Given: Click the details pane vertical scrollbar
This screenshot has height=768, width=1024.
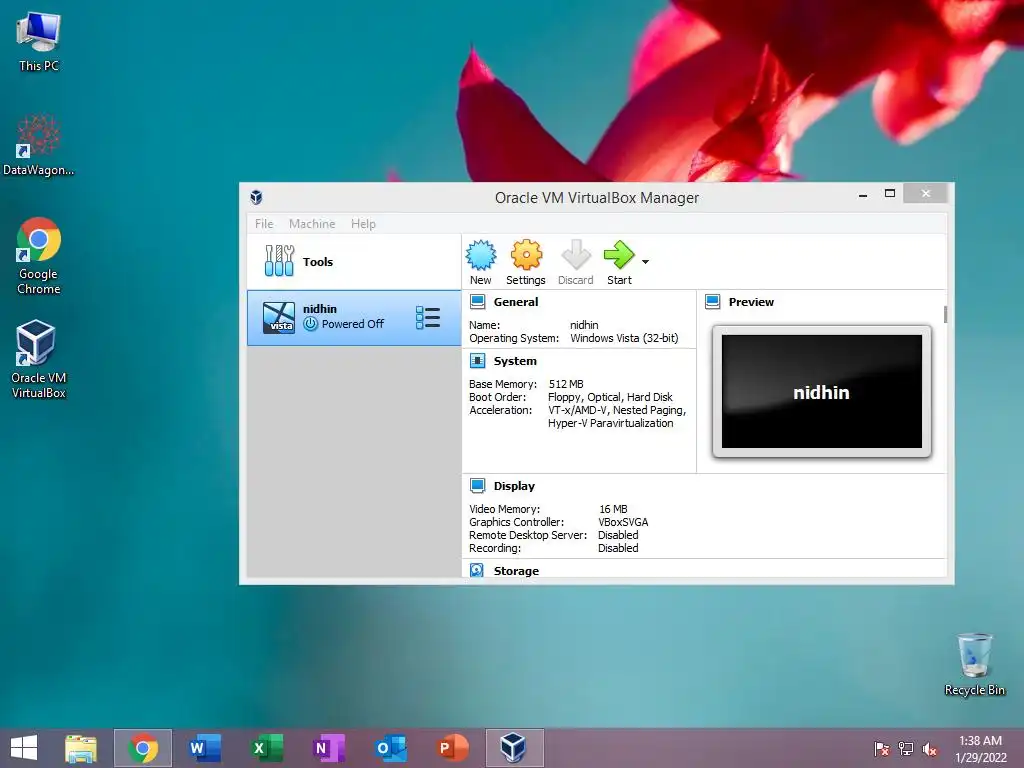Looking at the screenshot, I should click(945, 314).
